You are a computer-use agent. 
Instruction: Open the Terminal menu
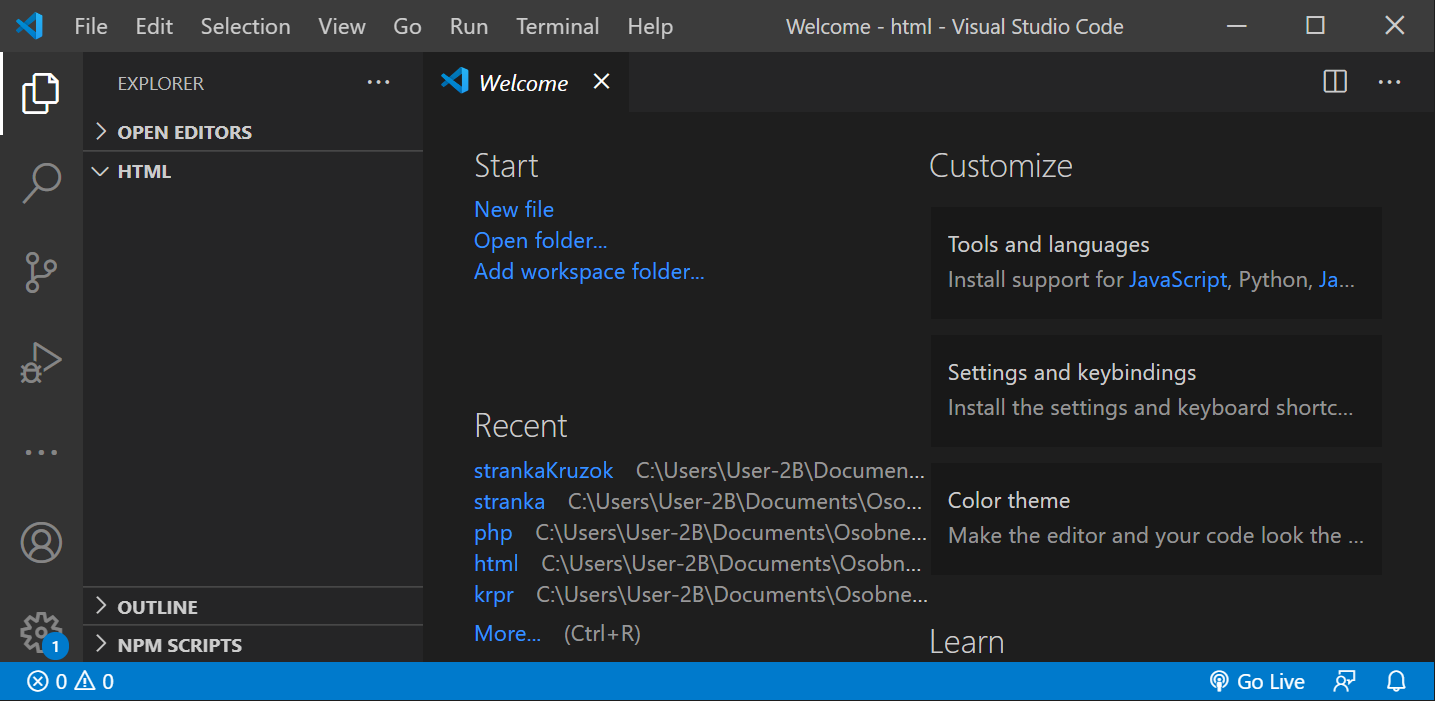[x=558, y=26]
